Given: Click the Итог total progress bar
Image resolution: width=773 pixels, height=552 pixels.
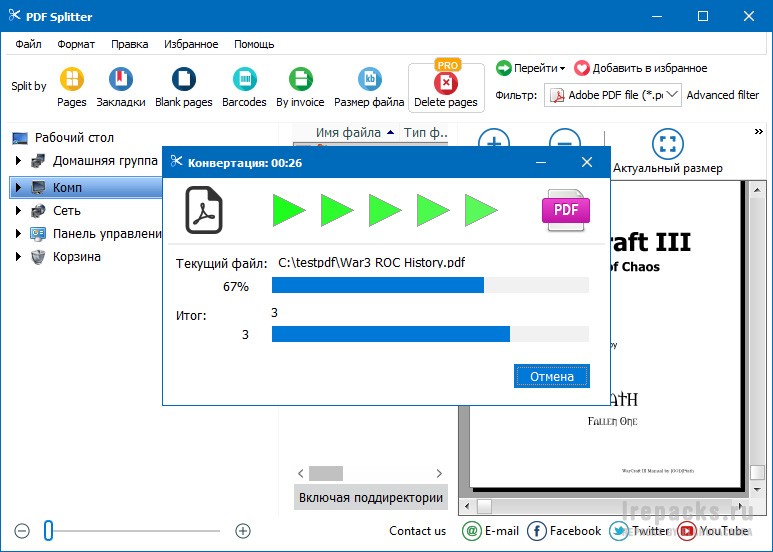Looking at the screenshot, I should pos(430,334).
